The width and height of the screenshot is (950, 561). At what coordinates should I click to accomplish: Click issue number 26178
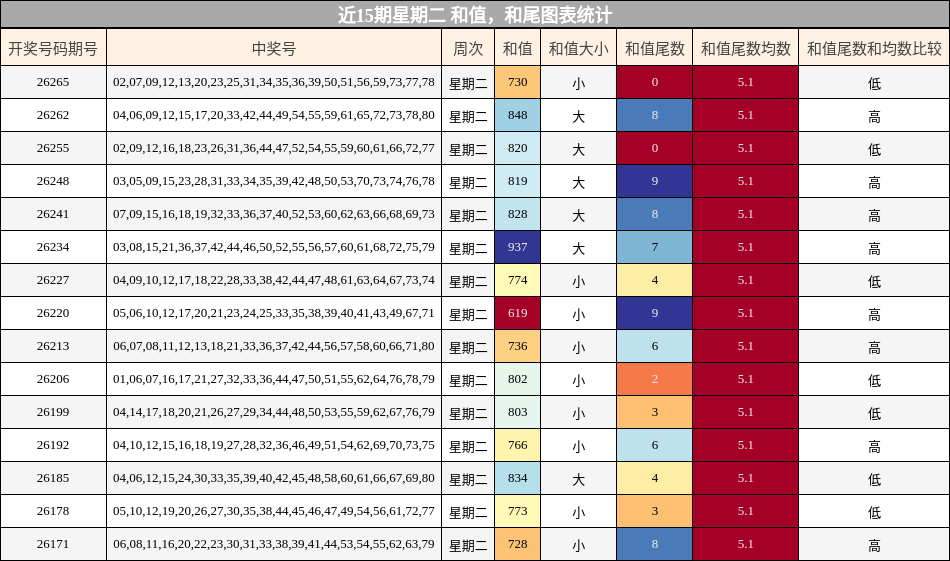pyautogui.click(x=53, y=511)
